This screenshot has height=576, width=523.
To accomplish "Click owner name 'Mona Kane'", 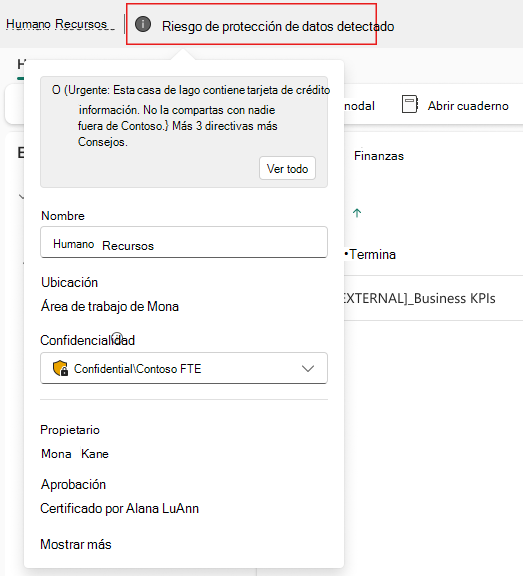I will [75, 454].
